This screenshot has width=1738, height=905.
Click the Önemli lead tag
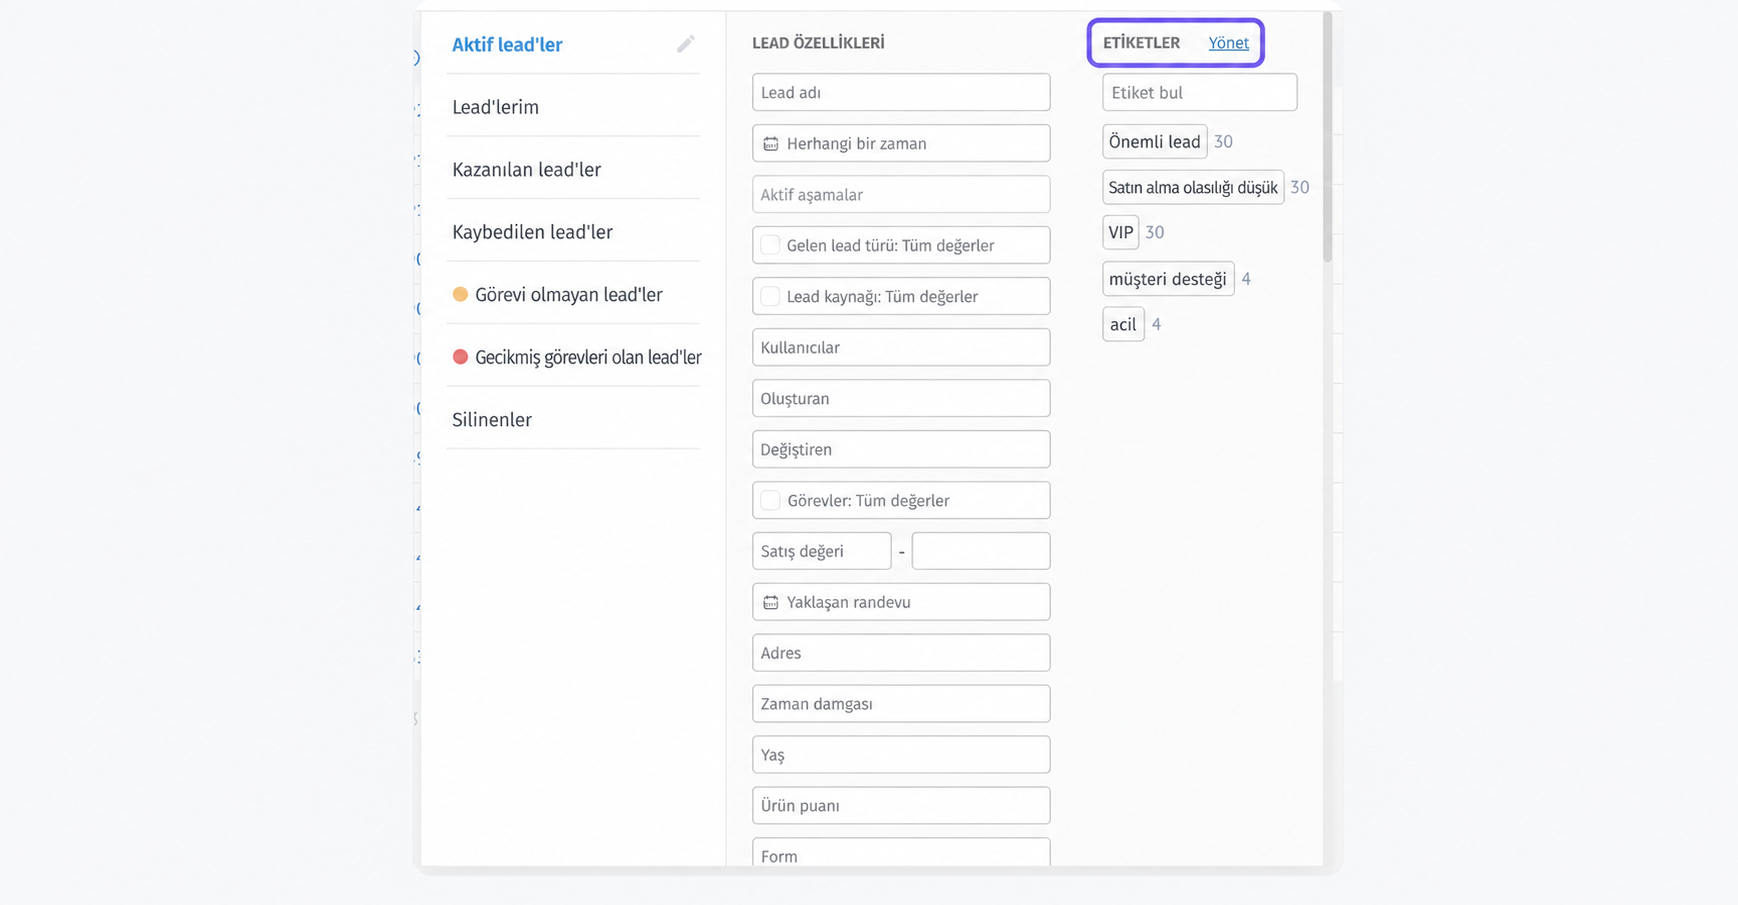1154,142
